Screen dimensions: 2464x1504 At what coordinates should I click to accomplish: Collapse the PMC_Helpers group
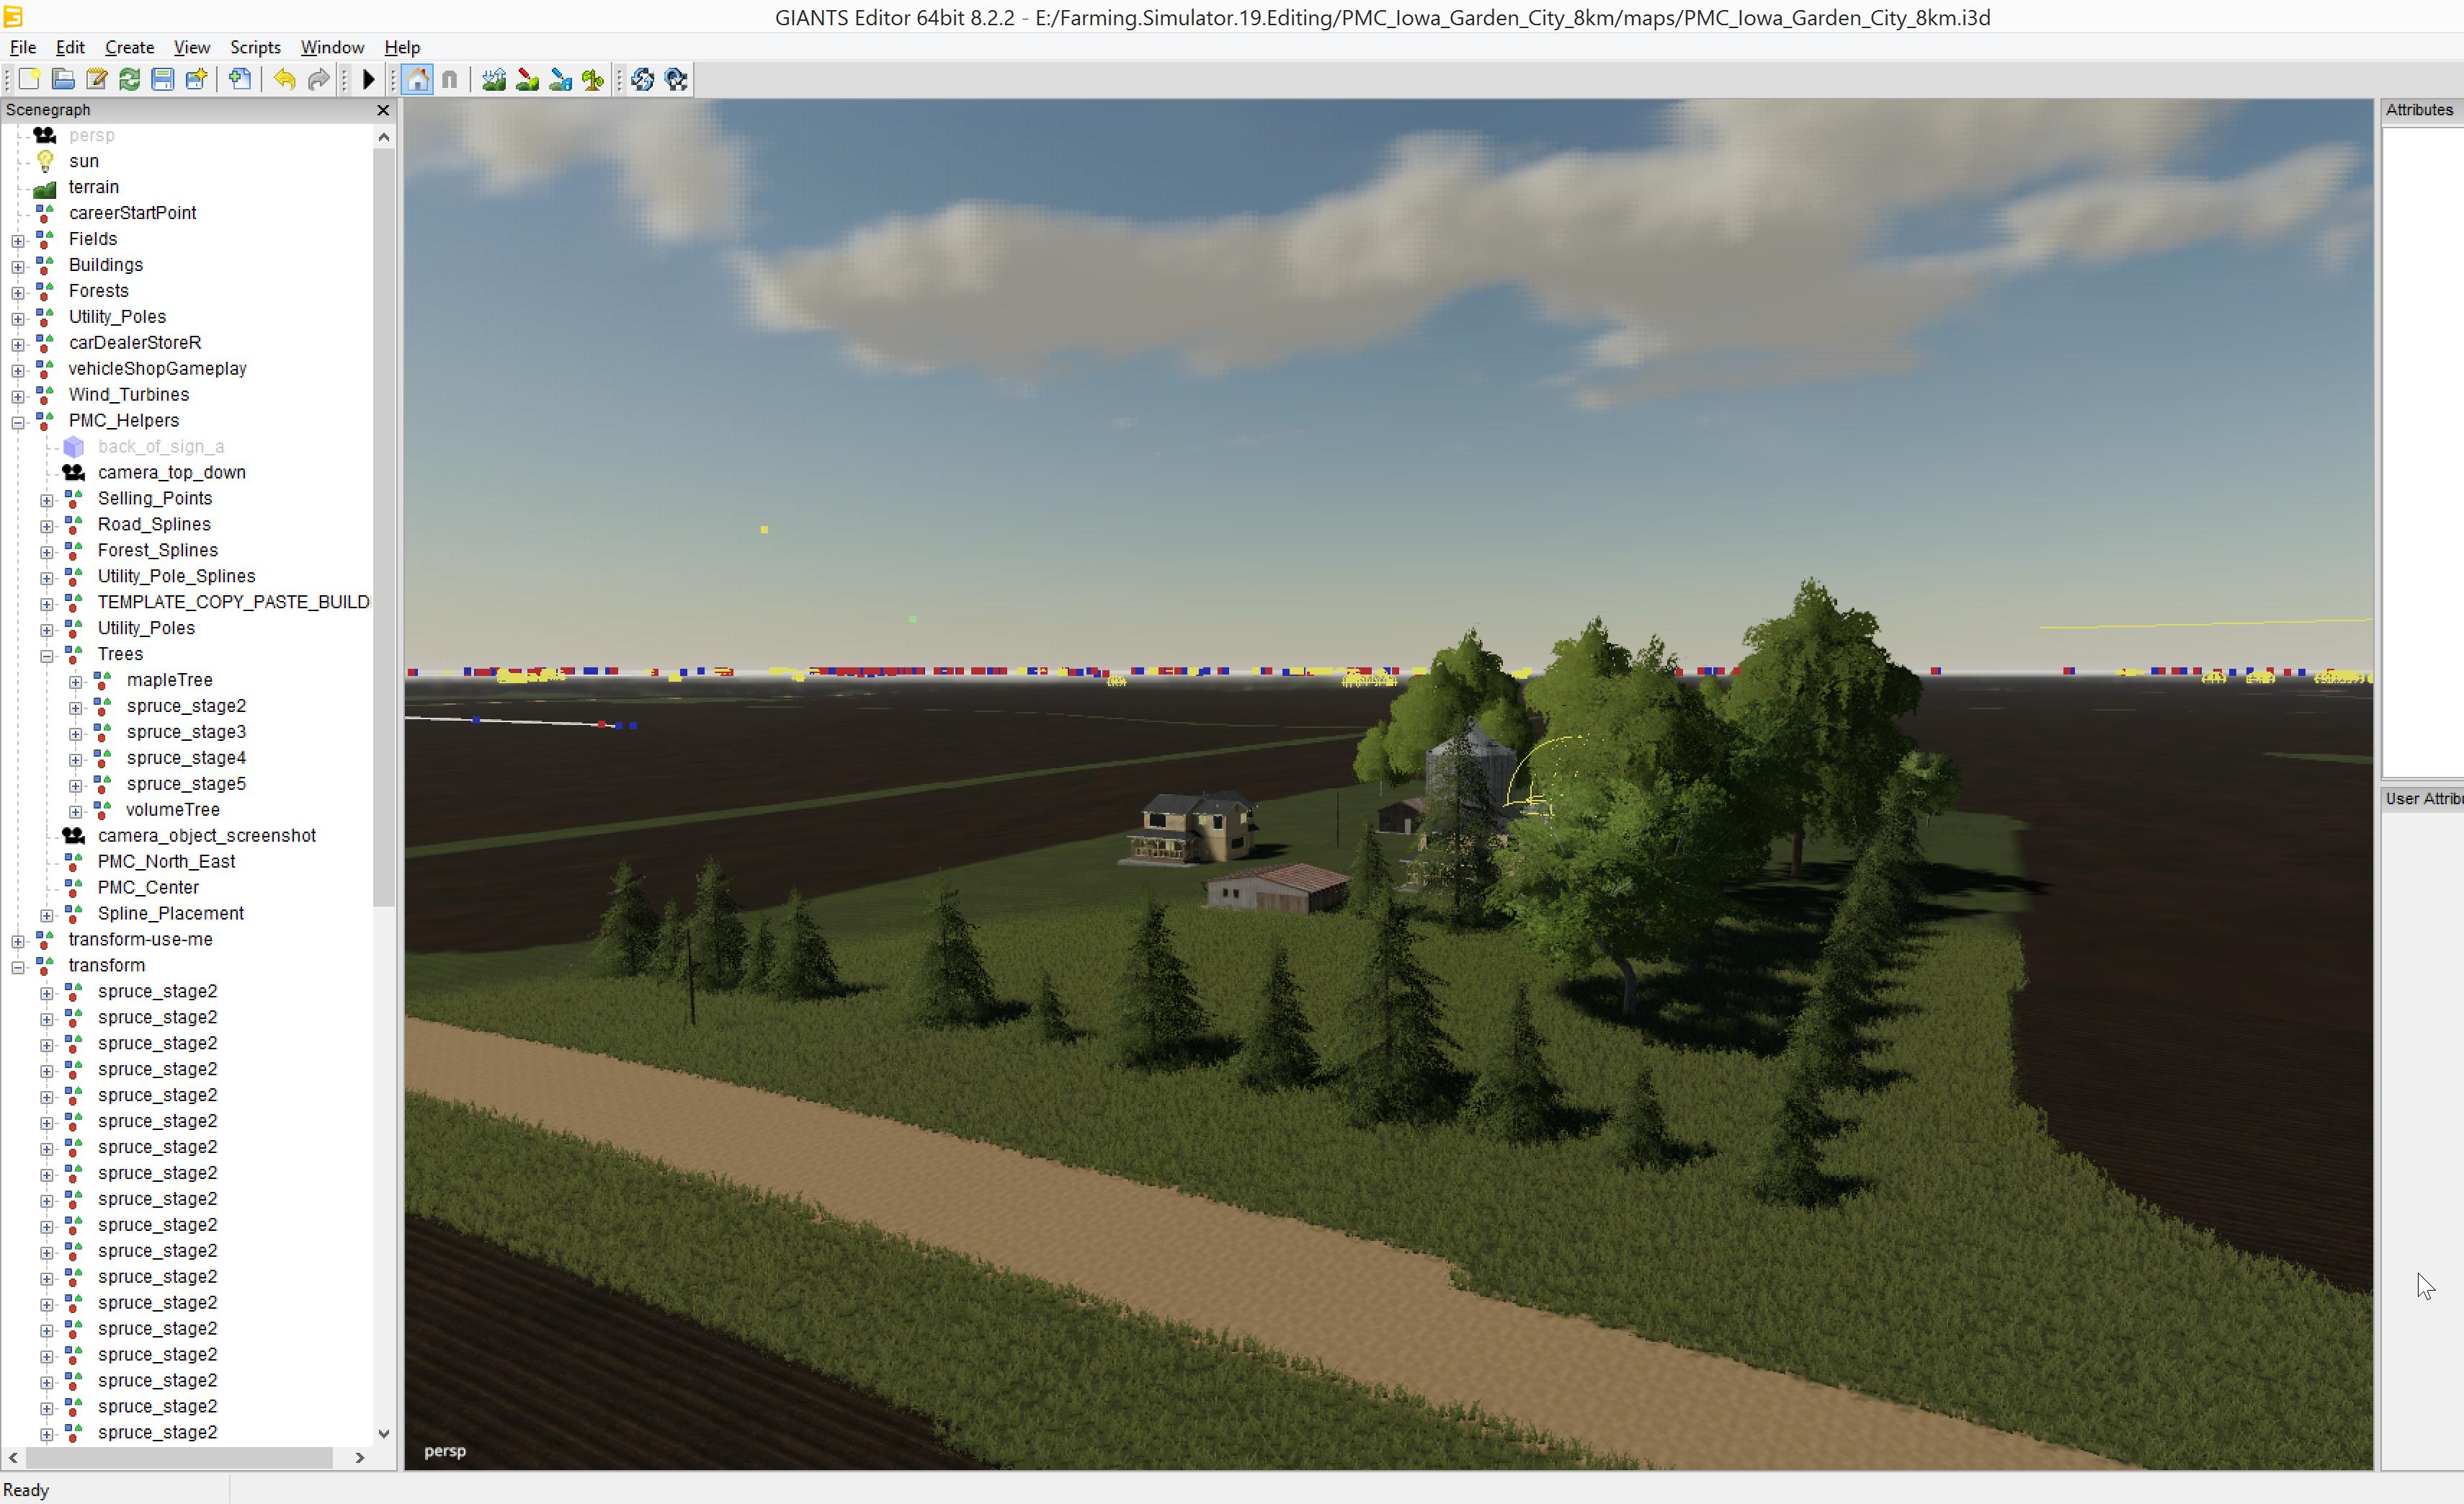pyautogui.click(x=18, y=422)
